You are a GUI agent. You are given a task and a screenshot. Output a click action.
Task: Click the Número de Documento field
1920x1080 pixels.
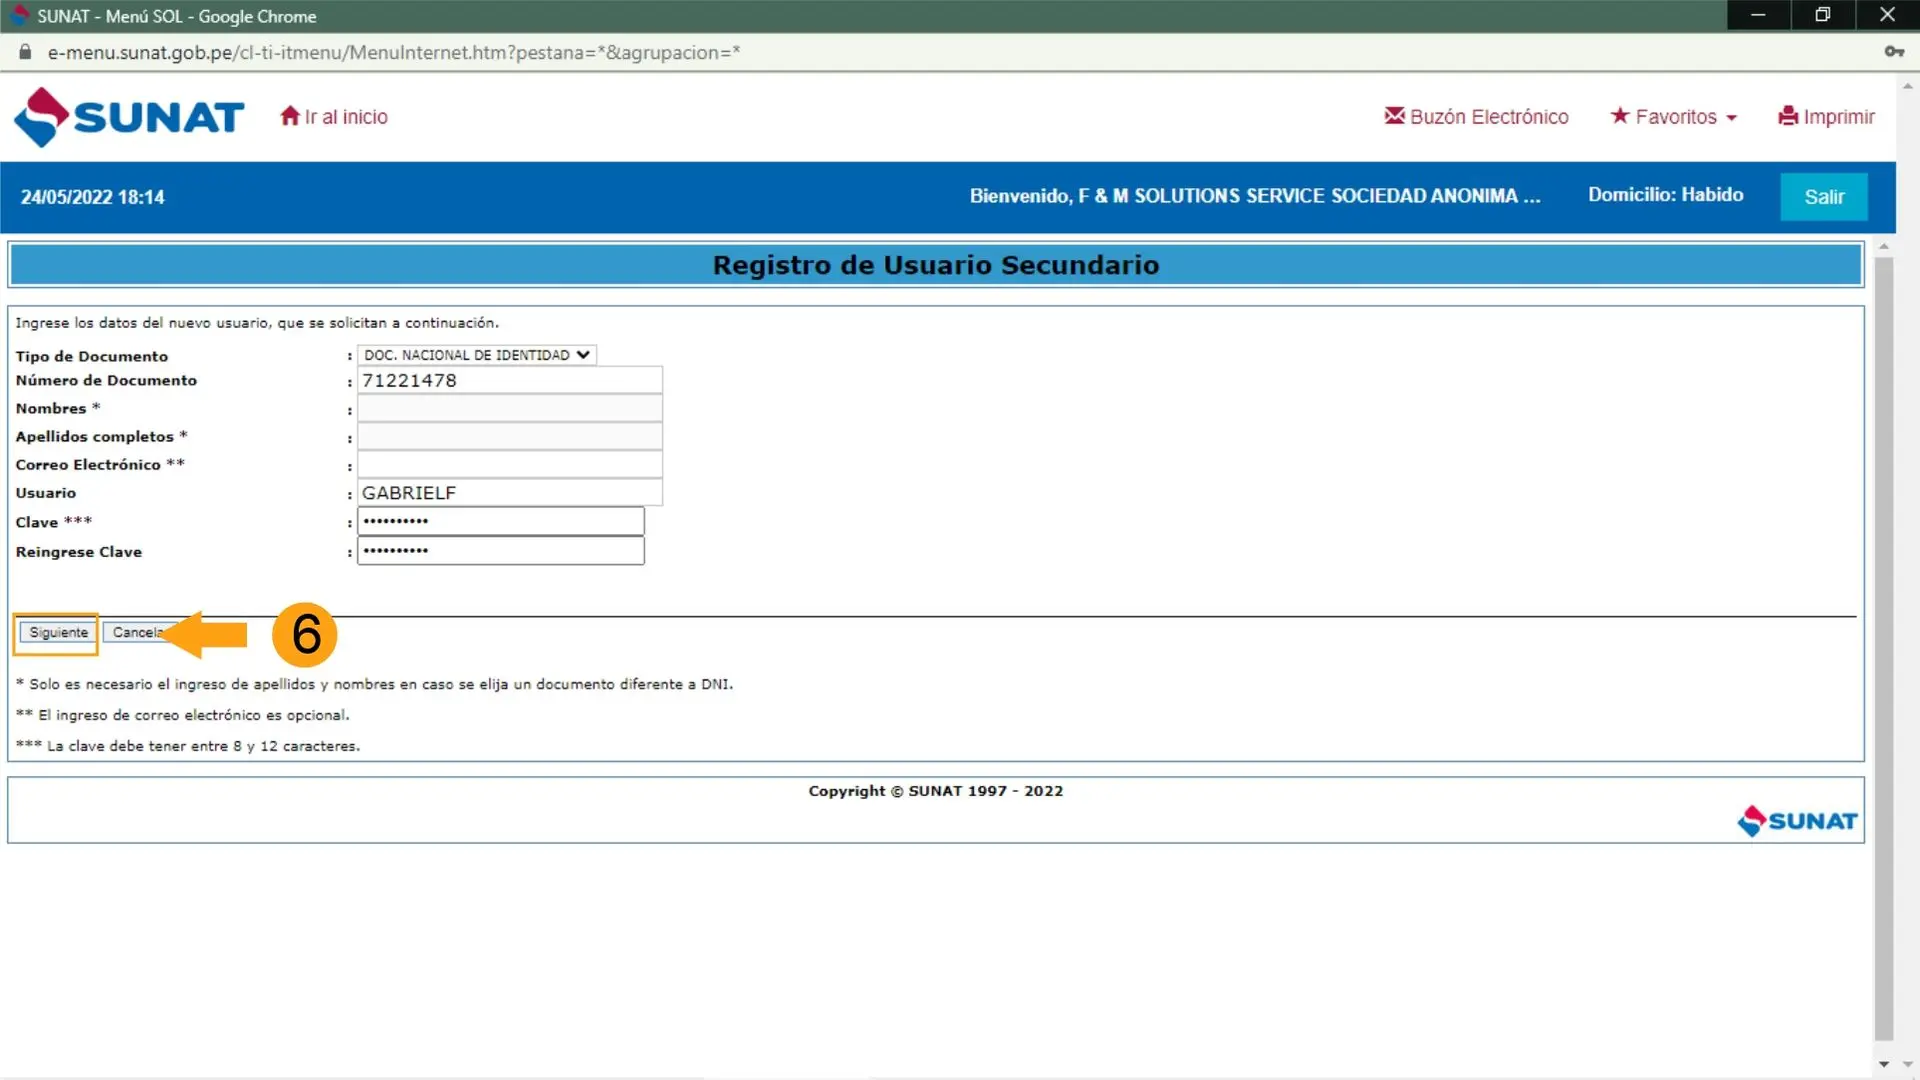(510, 380)
